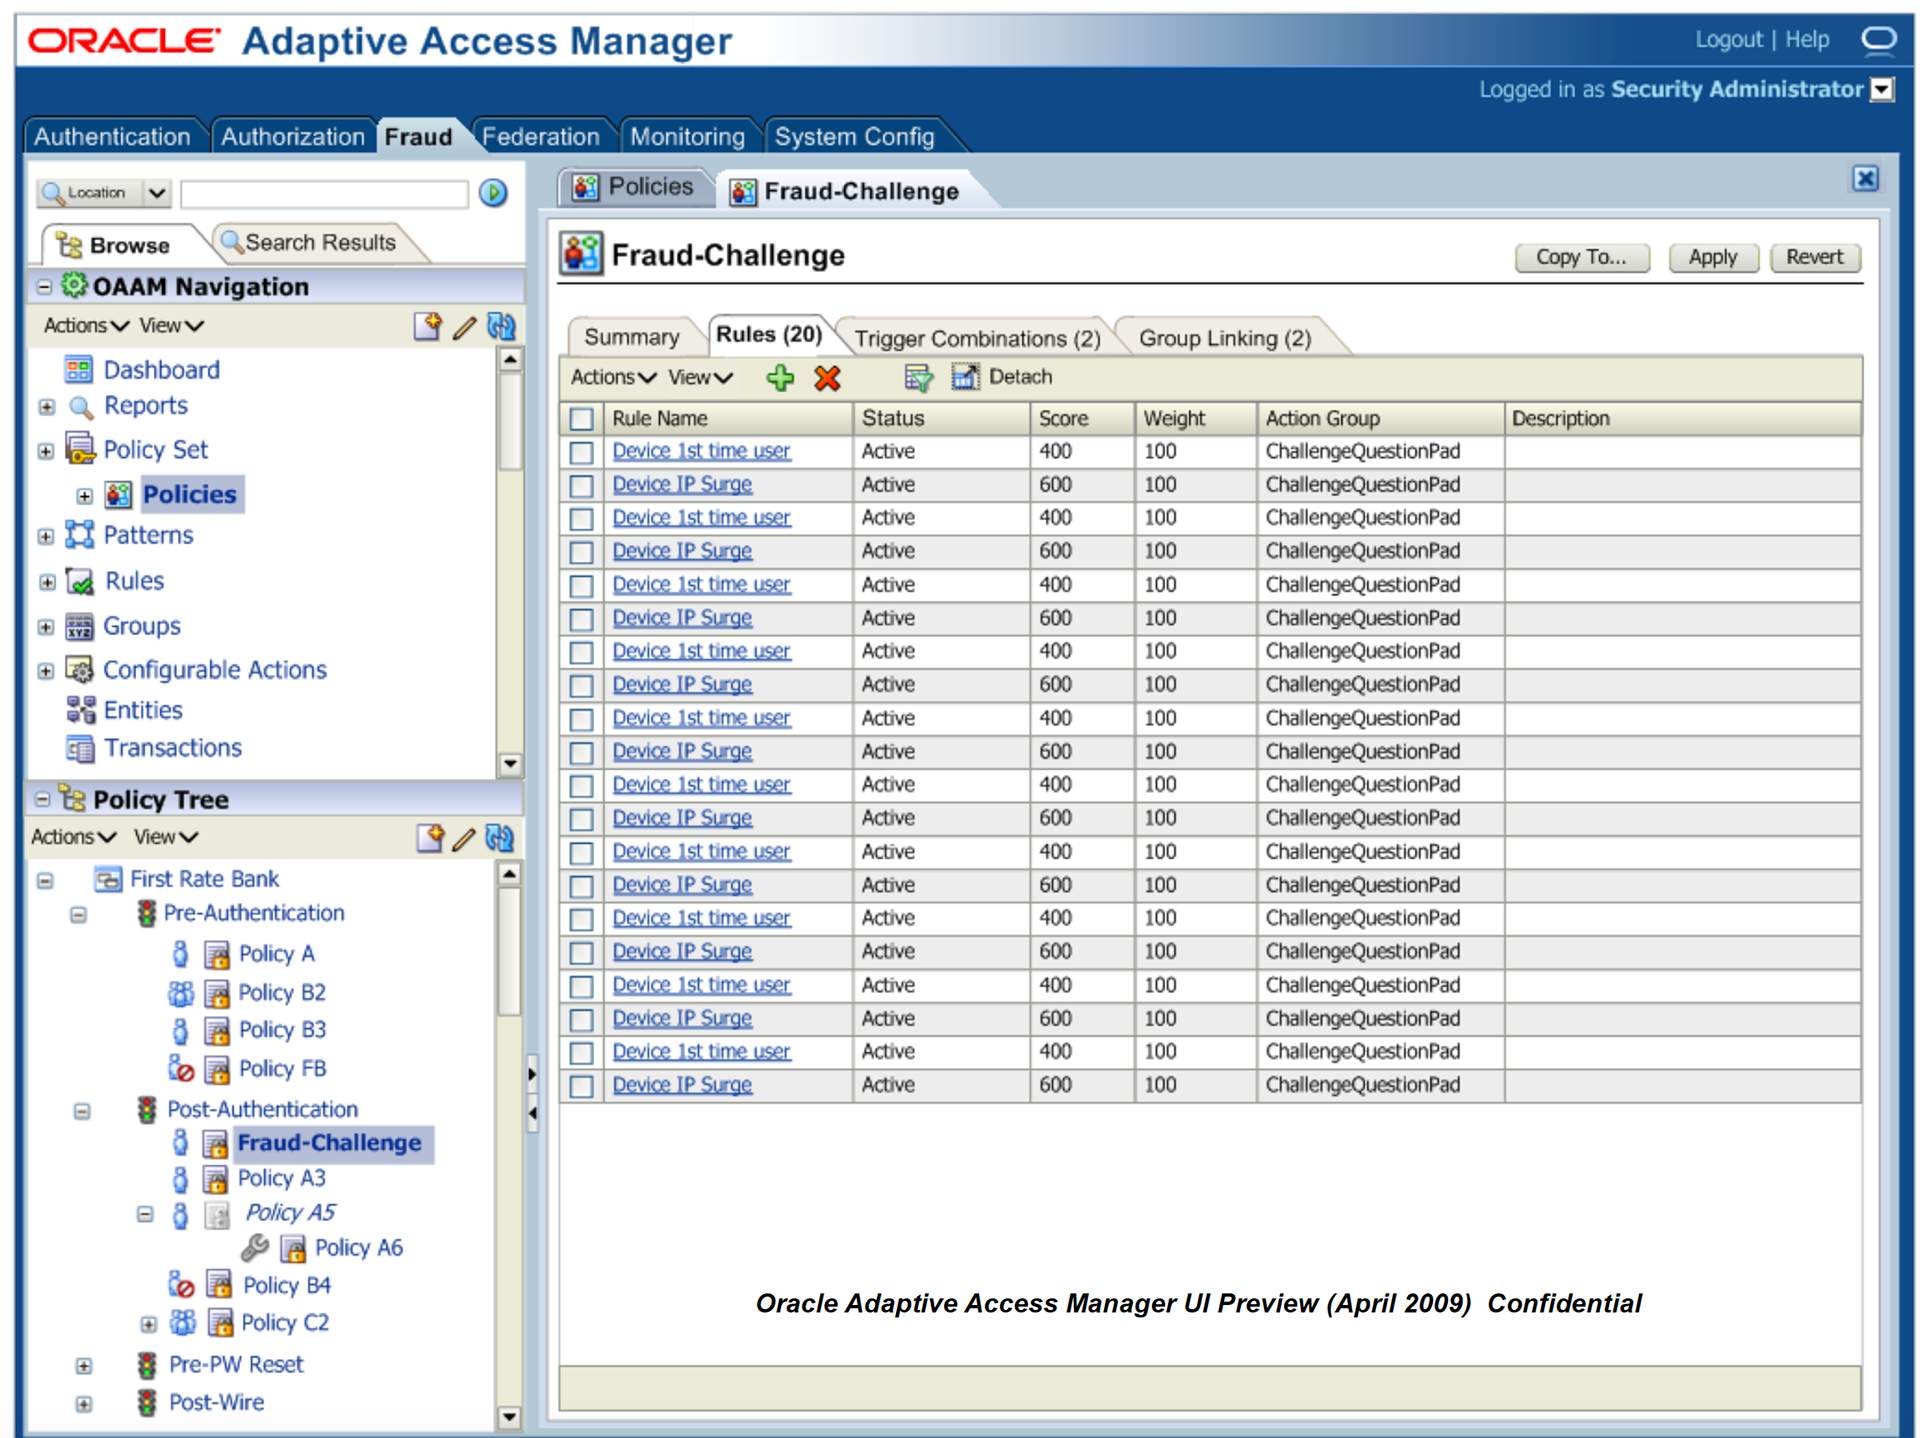Image resolution: width=1920 pixels, height=1438 pixels.
Task: Click the filter icon in rules toolbar
Action: [918, 378]
